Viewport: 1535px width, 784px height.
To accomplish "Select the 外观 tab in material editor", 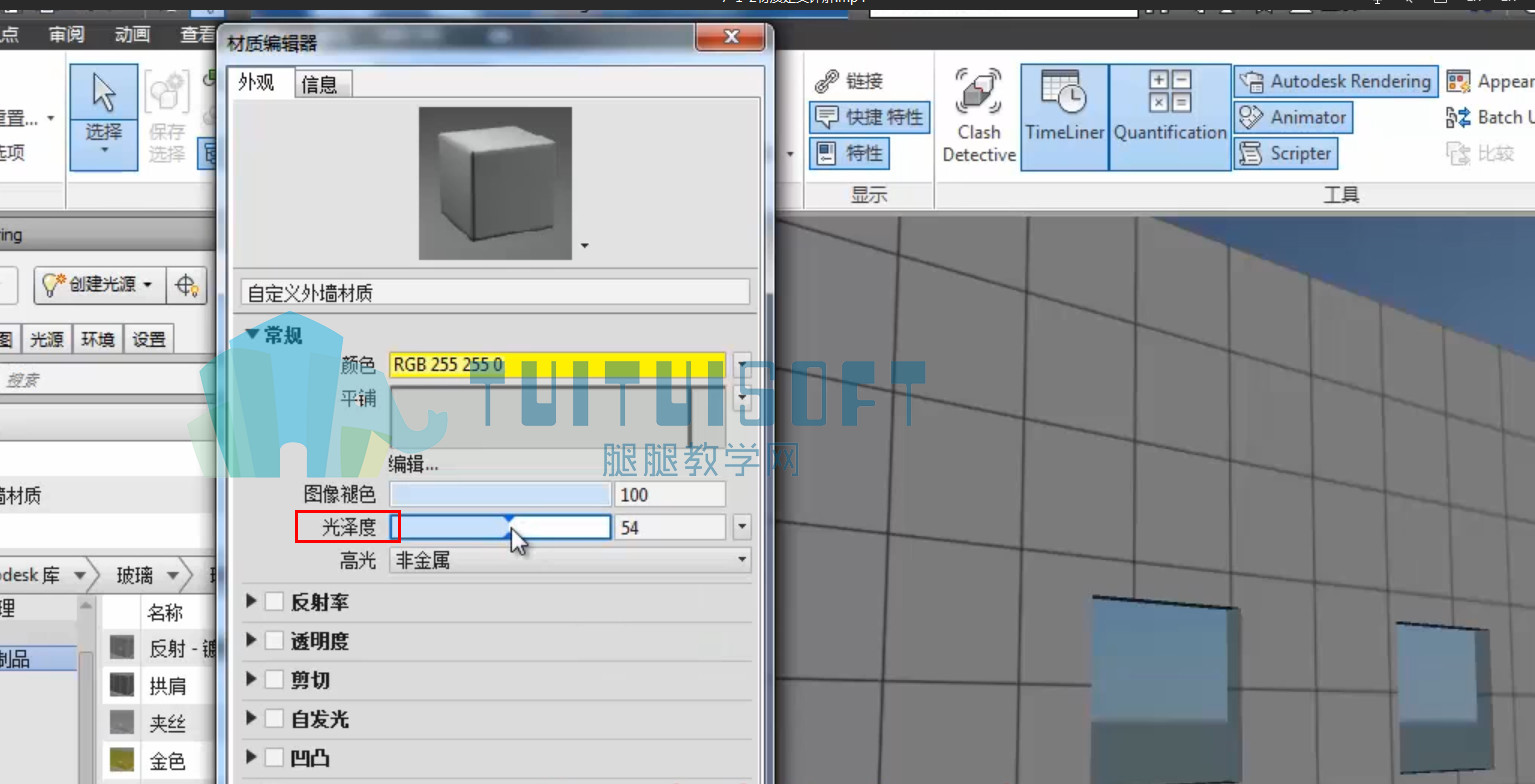I will pyautogui.click(x=256, y=82).
